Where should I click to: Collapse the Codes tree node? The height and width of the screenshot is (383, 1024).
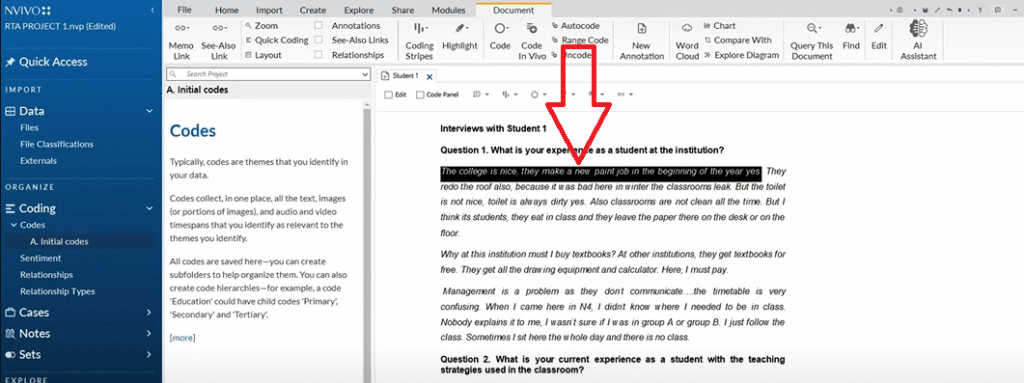tap(14, 225)
